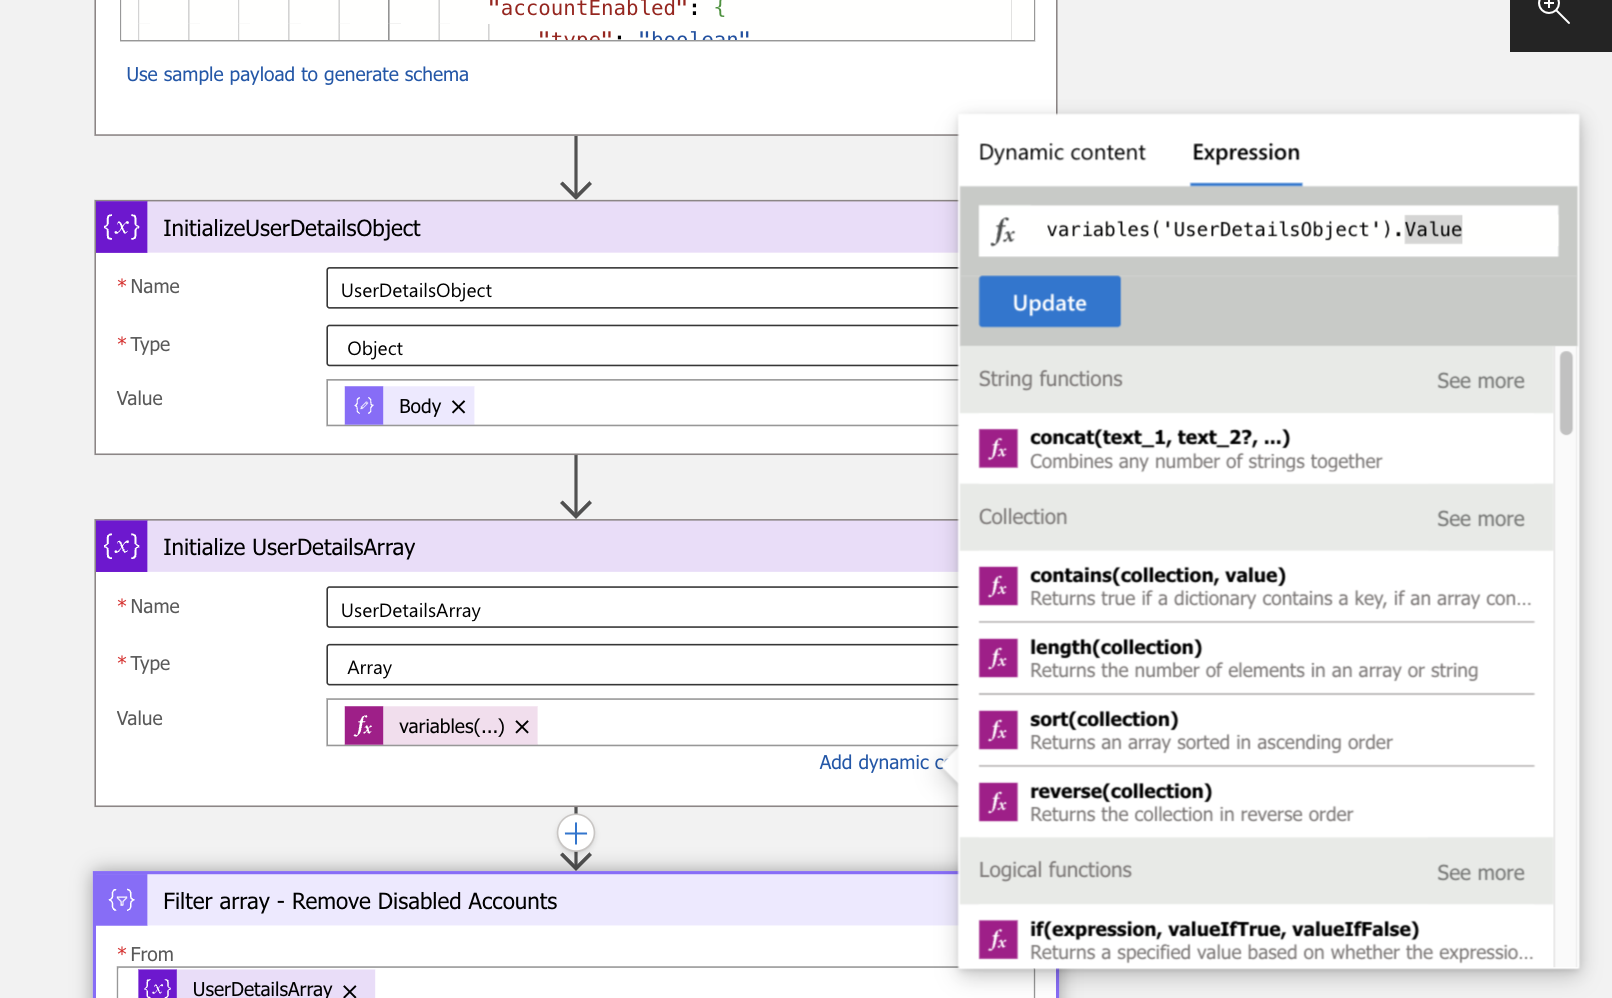Expand See more for String functions

[1480, 381]
